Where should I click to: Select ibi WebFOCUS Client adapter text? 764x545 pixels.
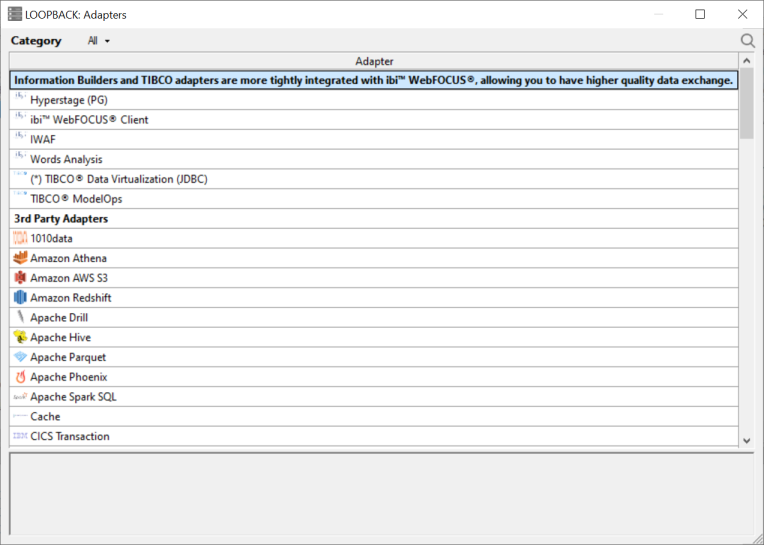89,120
